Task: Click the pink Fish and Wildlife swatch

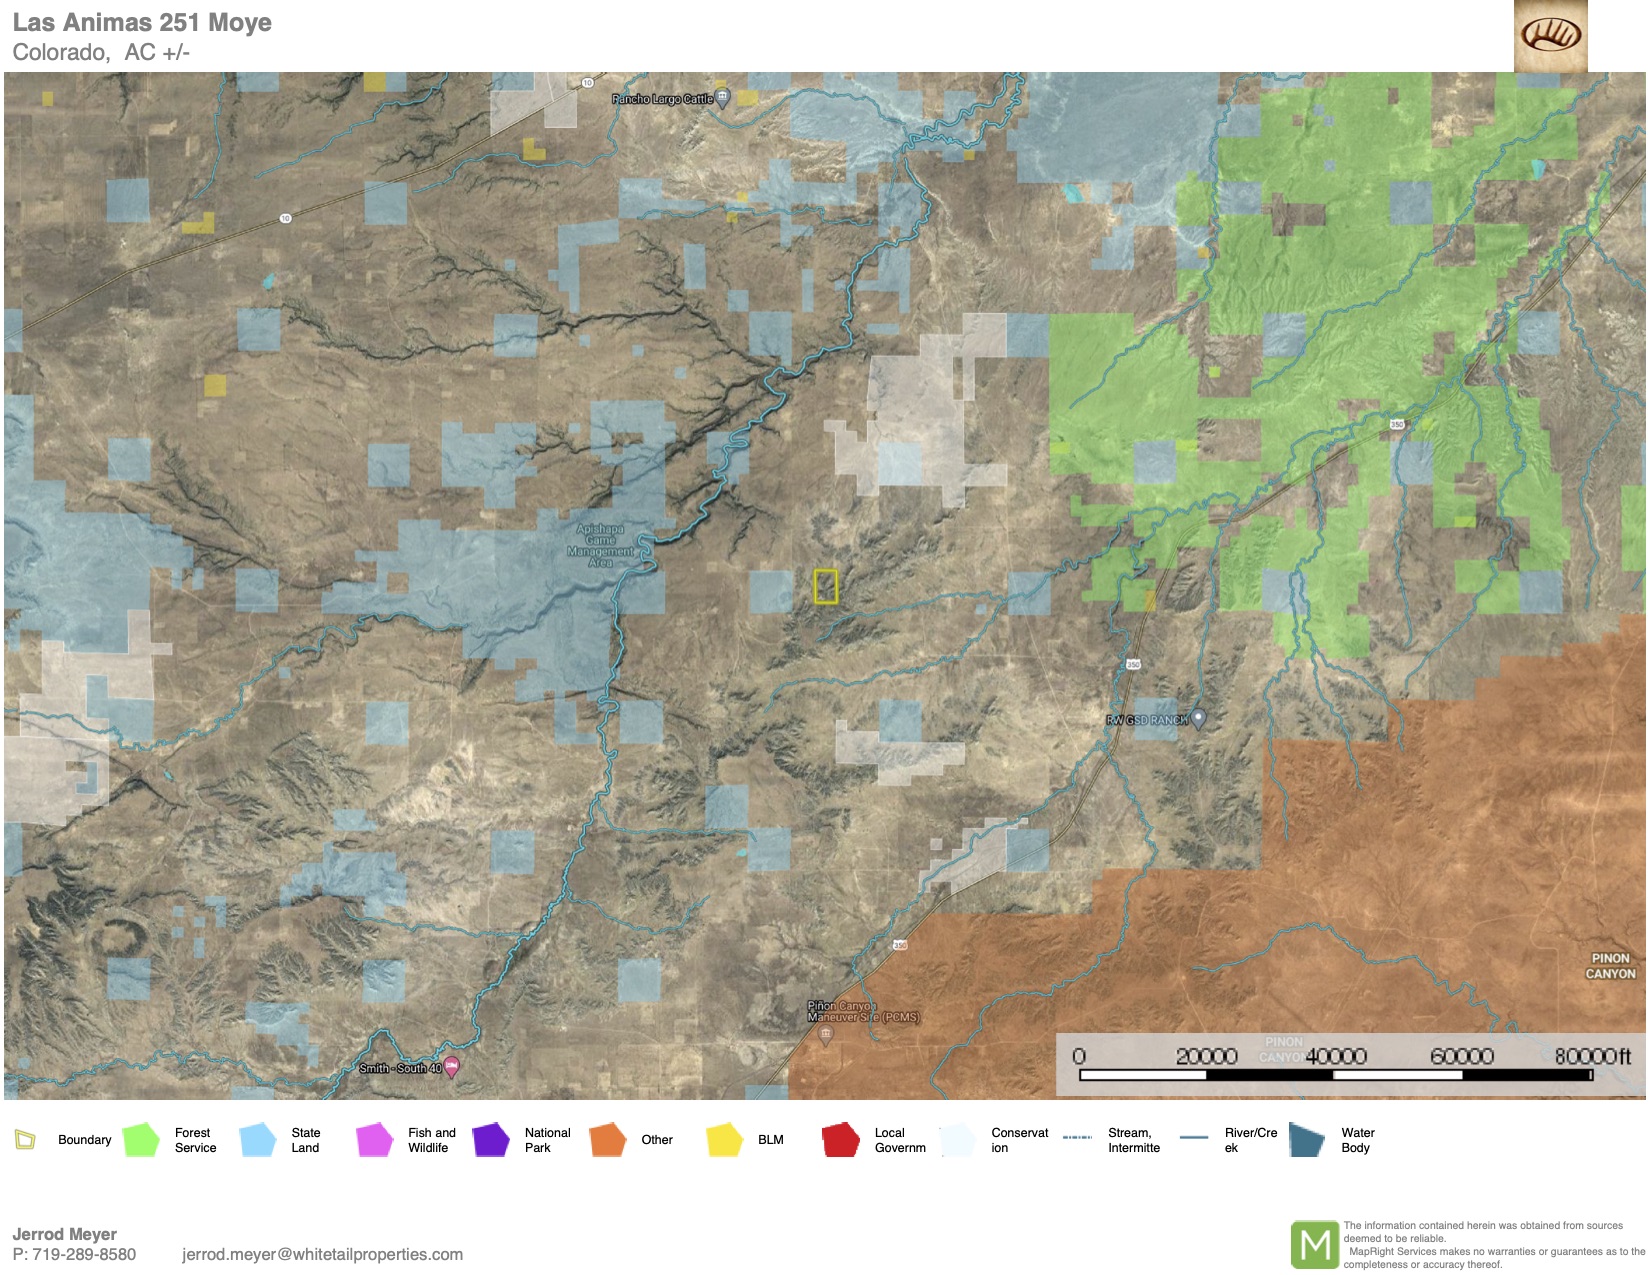Action: [x=374, y=1139]
